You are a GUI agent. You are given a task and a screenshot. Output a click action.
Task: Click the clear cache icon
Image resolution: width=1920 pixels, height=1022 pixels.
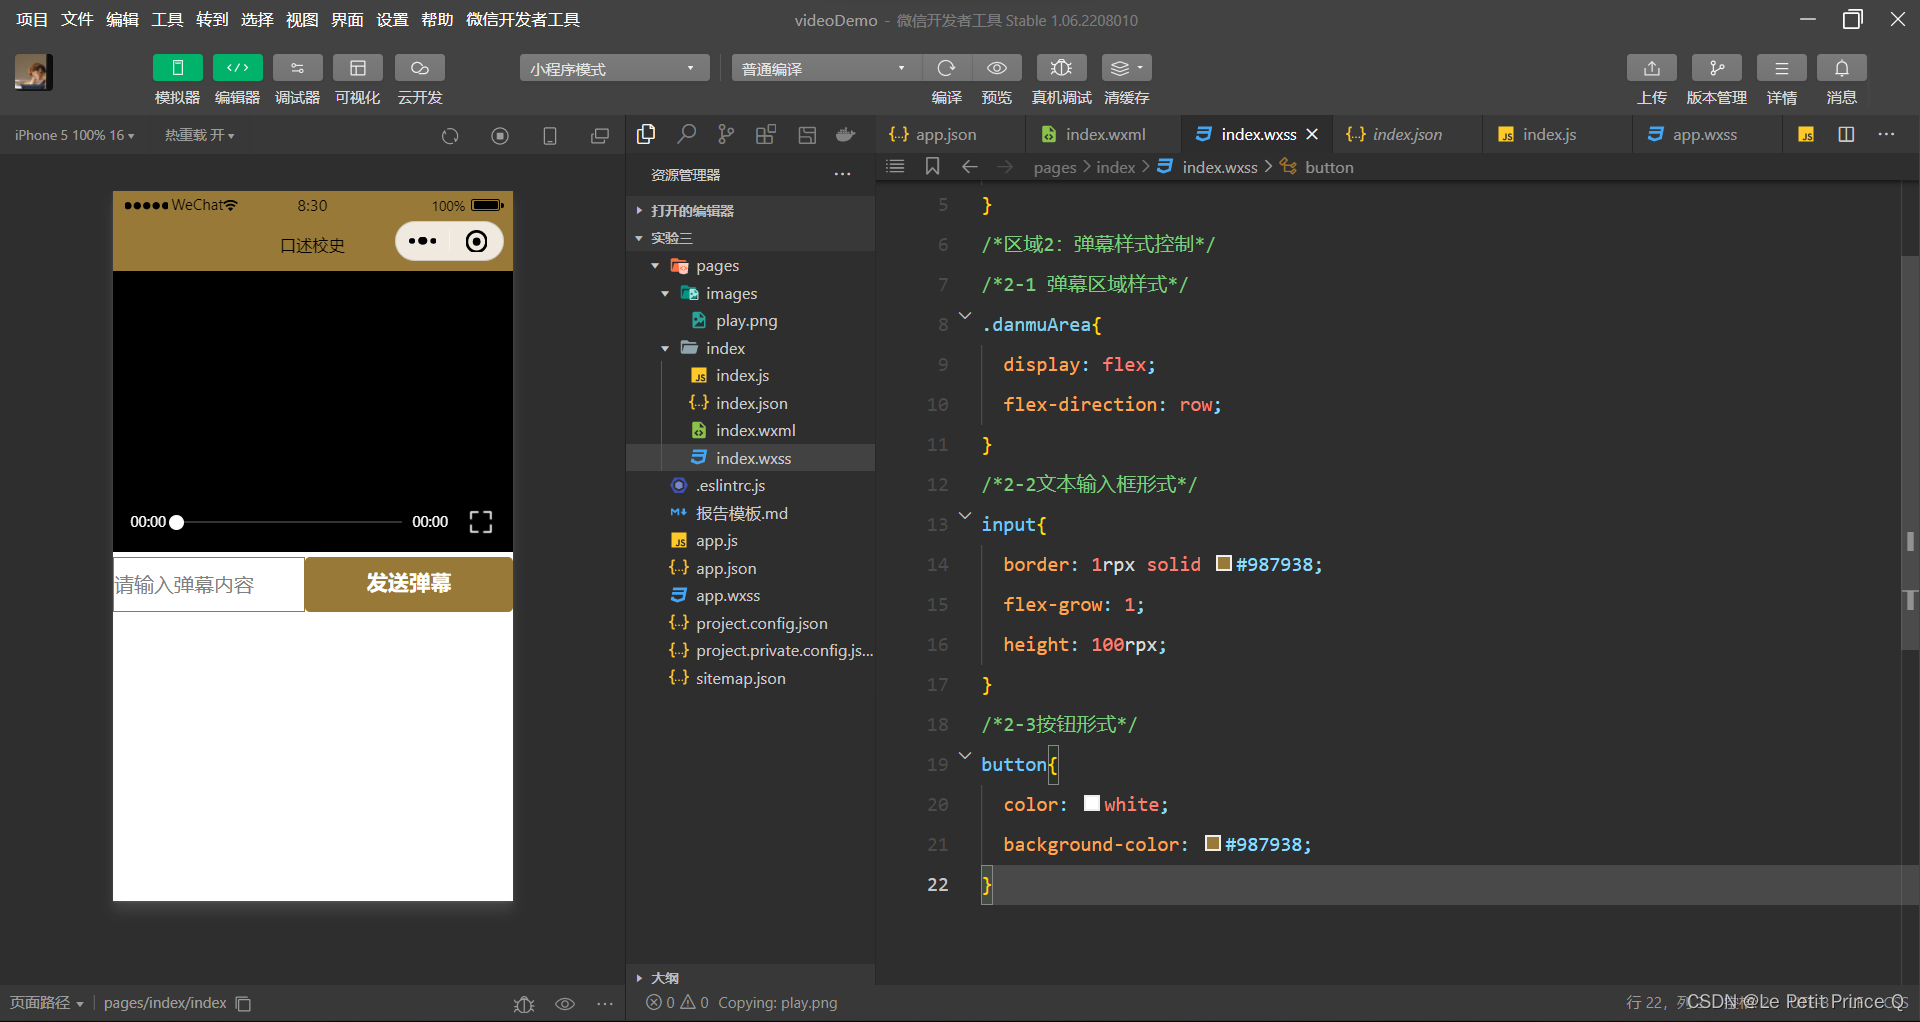pyautogui.click(x=1126, y=68)
